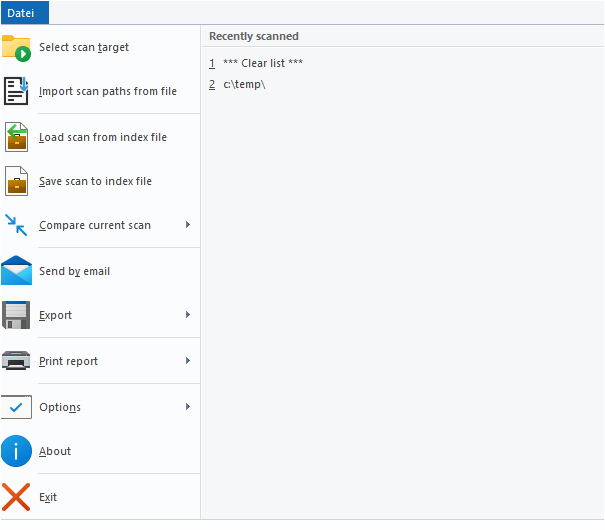
Task: Expand the Options submenu arrow
Action: (188, 407)
